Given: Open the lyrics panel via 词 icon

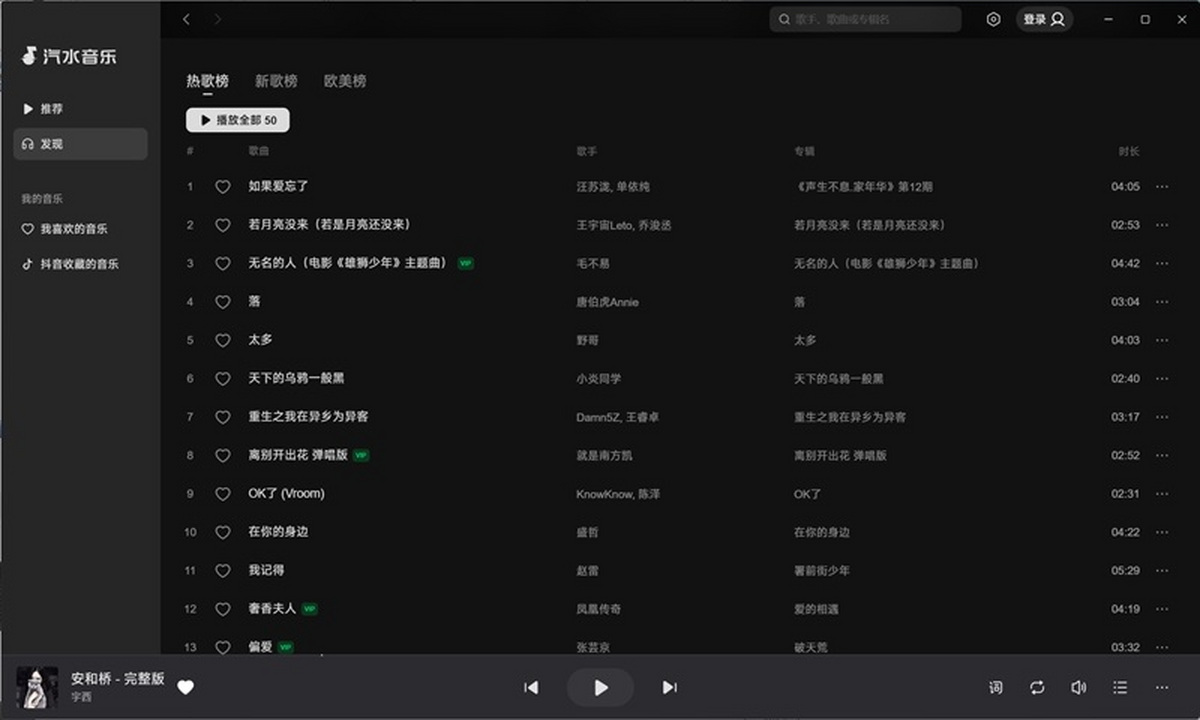Looking at the screenshot, I should point(995,687).
